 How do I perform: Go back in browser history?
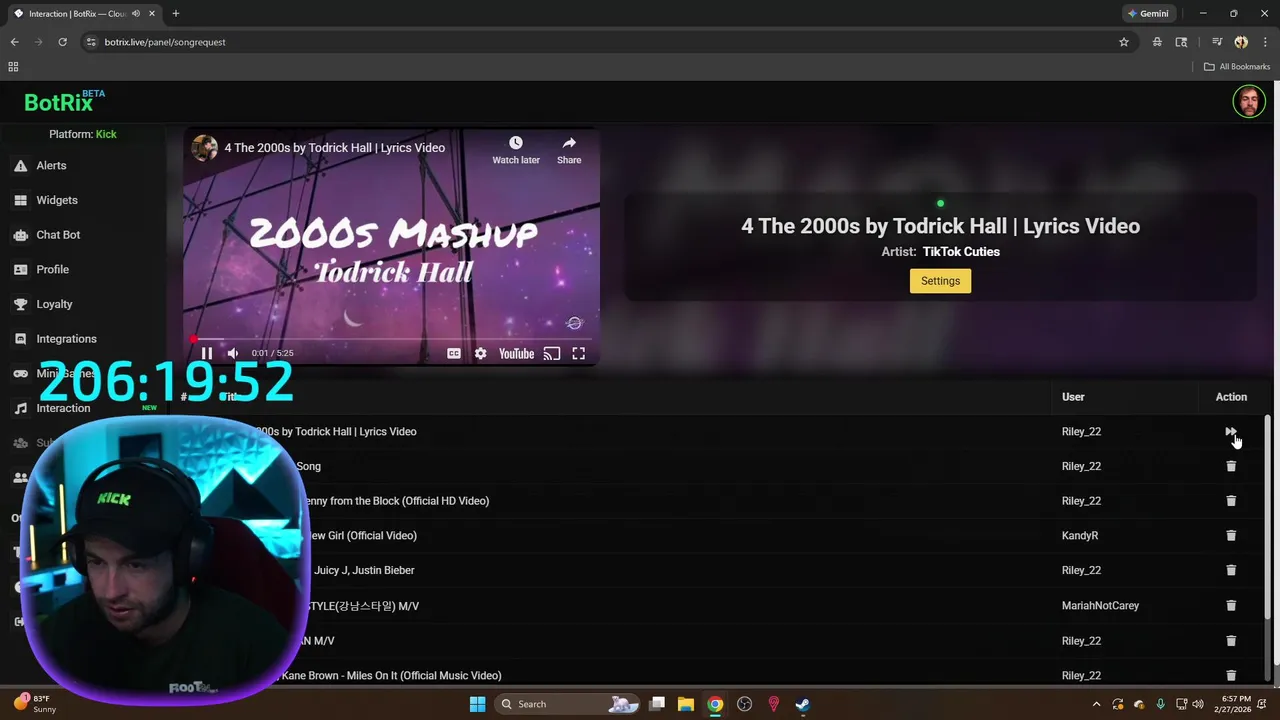14,42
